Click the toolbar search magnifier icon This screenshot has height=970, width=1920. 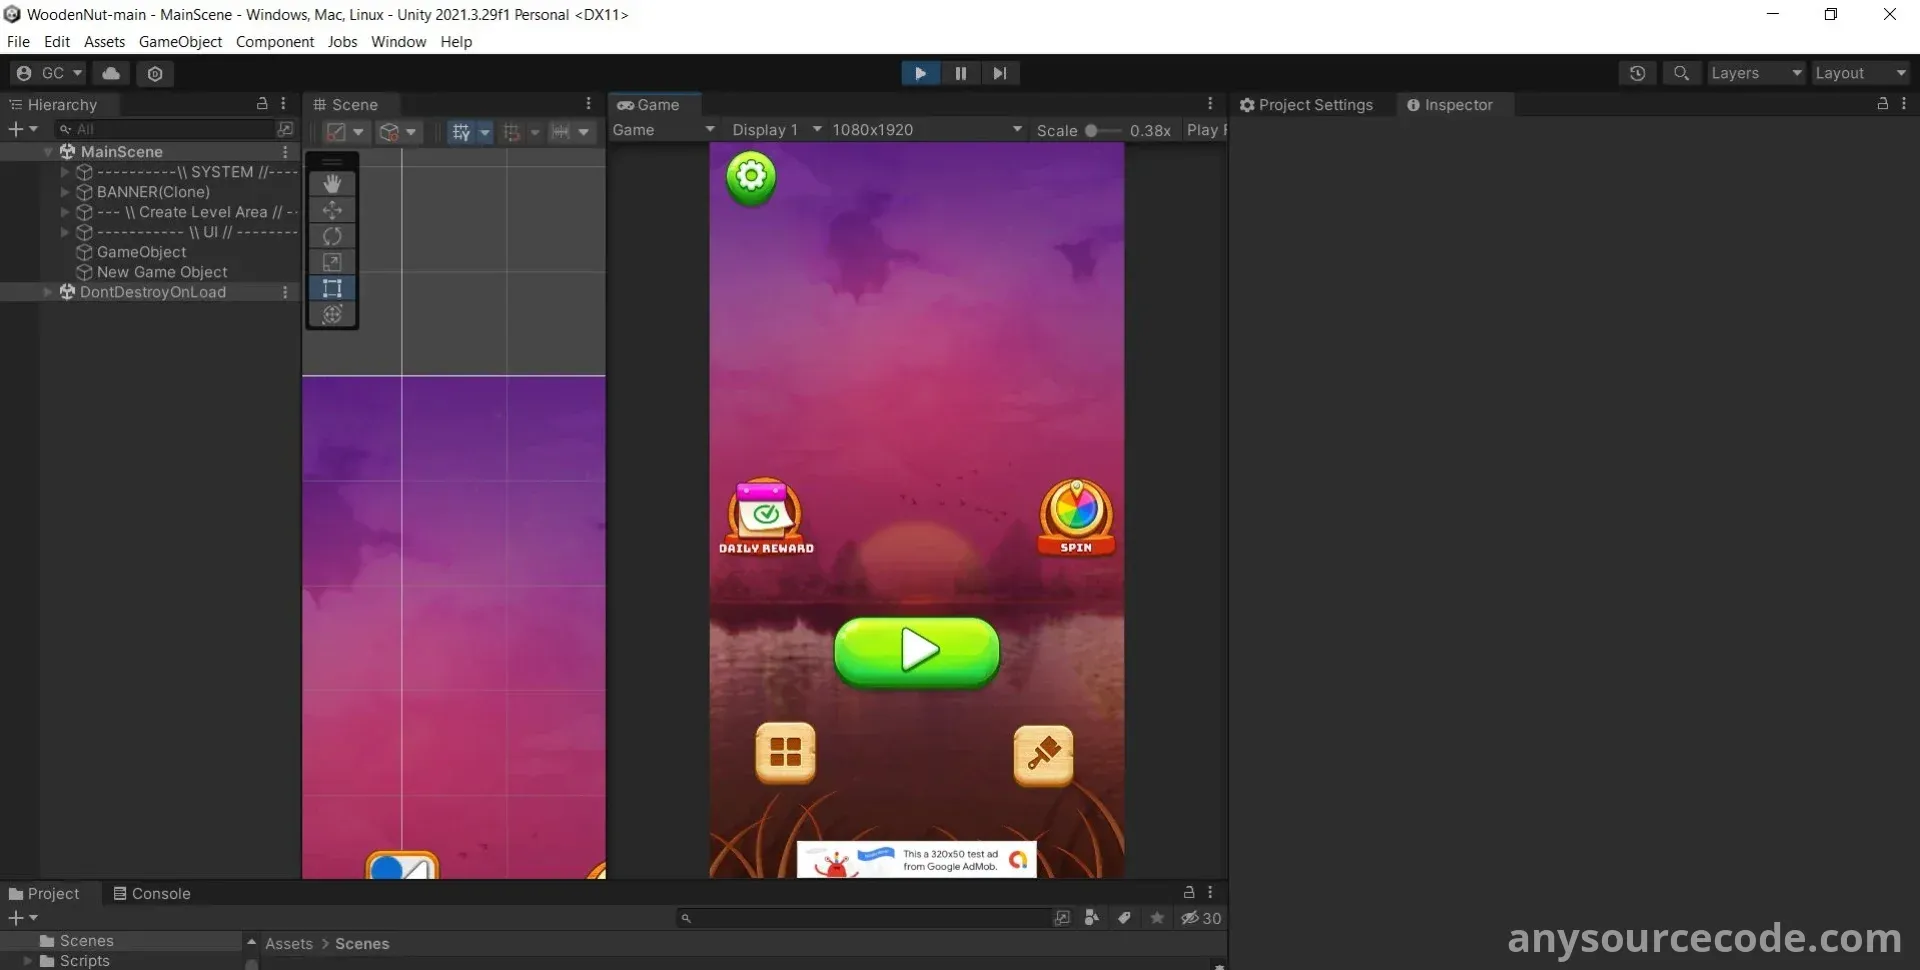point(1682,73)
